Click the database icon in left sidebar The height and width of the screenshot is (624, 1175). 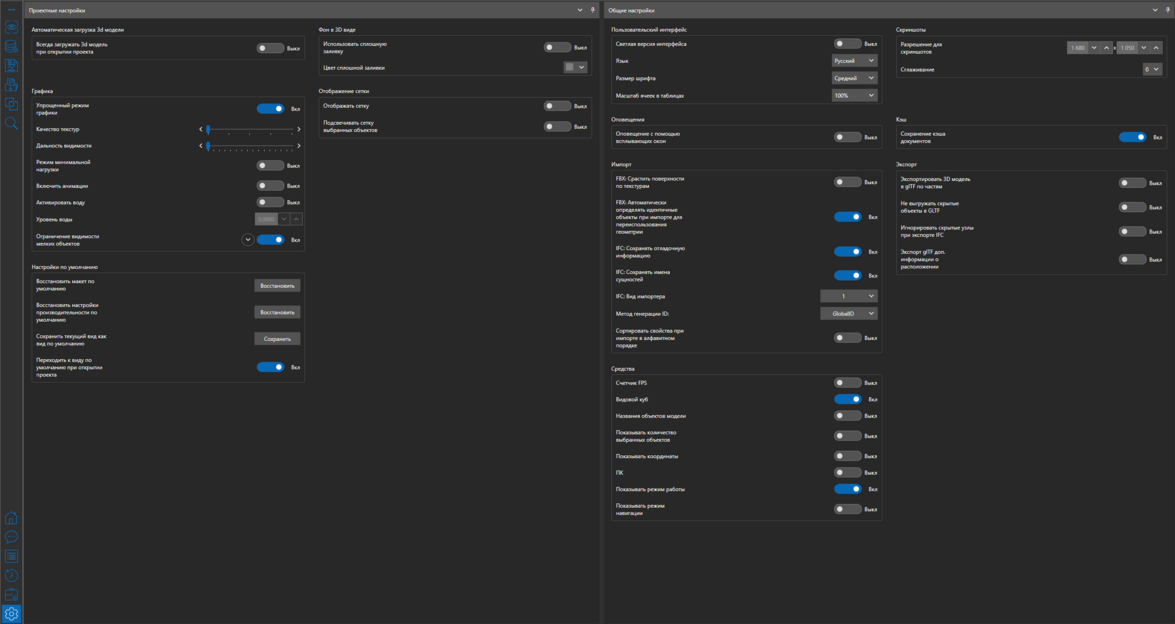coord(11,47)
